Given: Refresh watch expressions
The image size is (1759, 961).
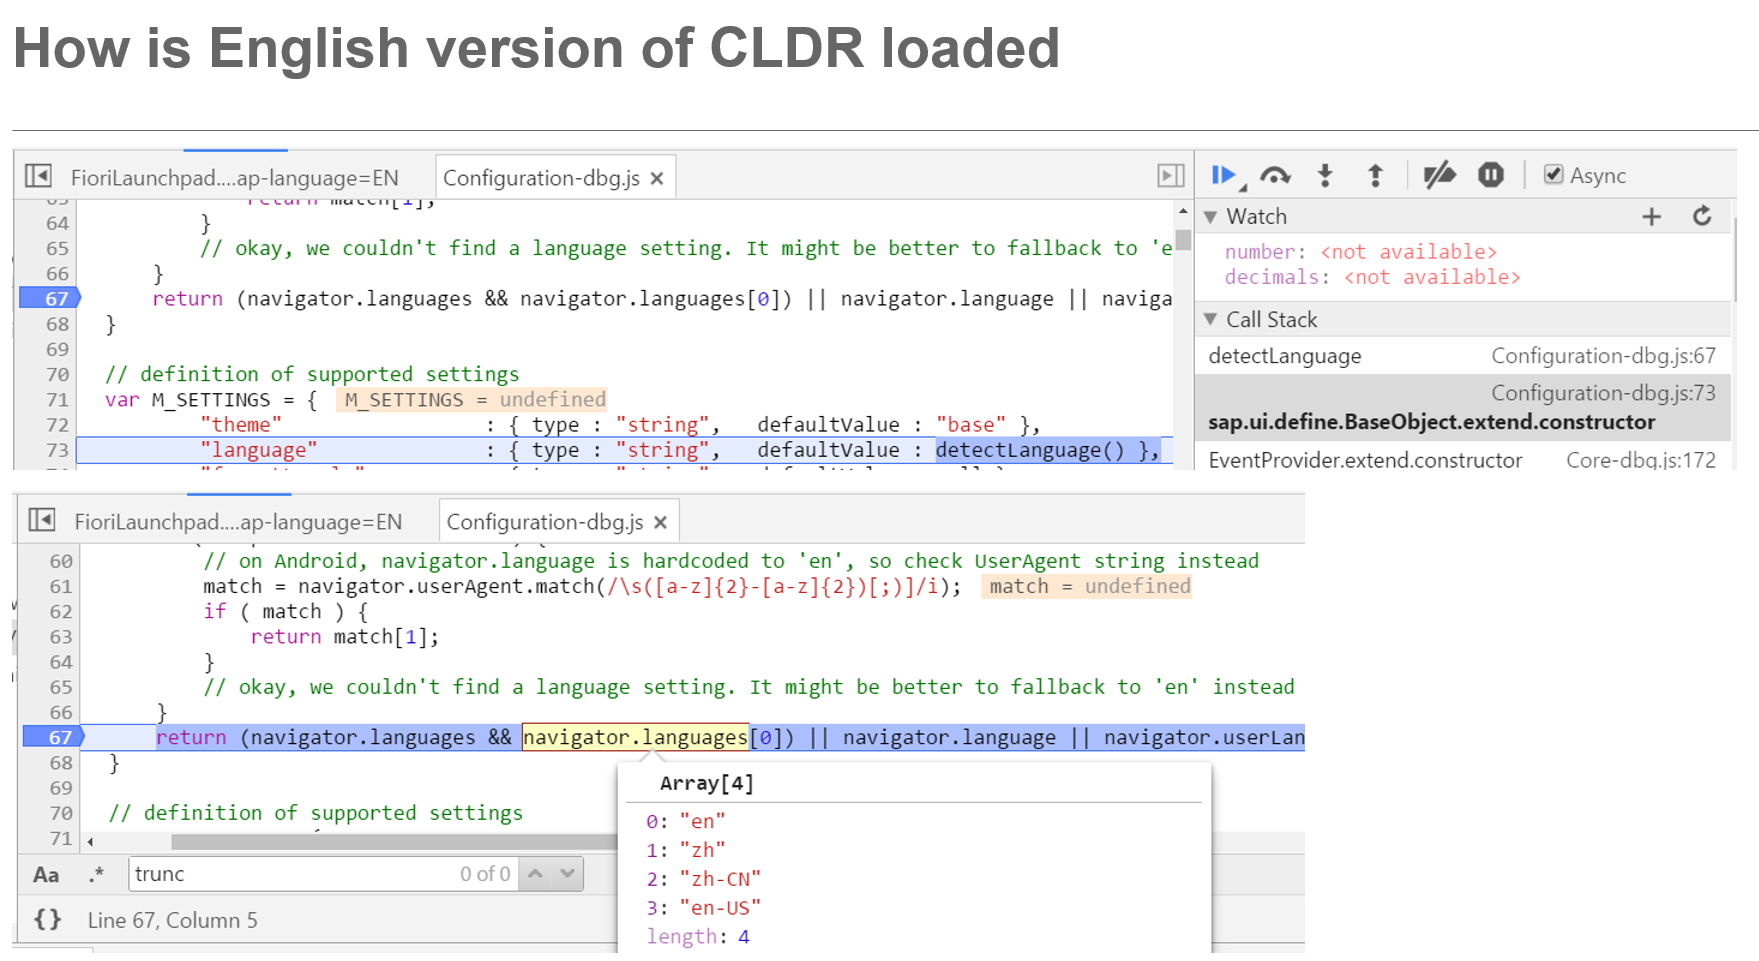Looking at the screenshot, I should click(1702, 216).
